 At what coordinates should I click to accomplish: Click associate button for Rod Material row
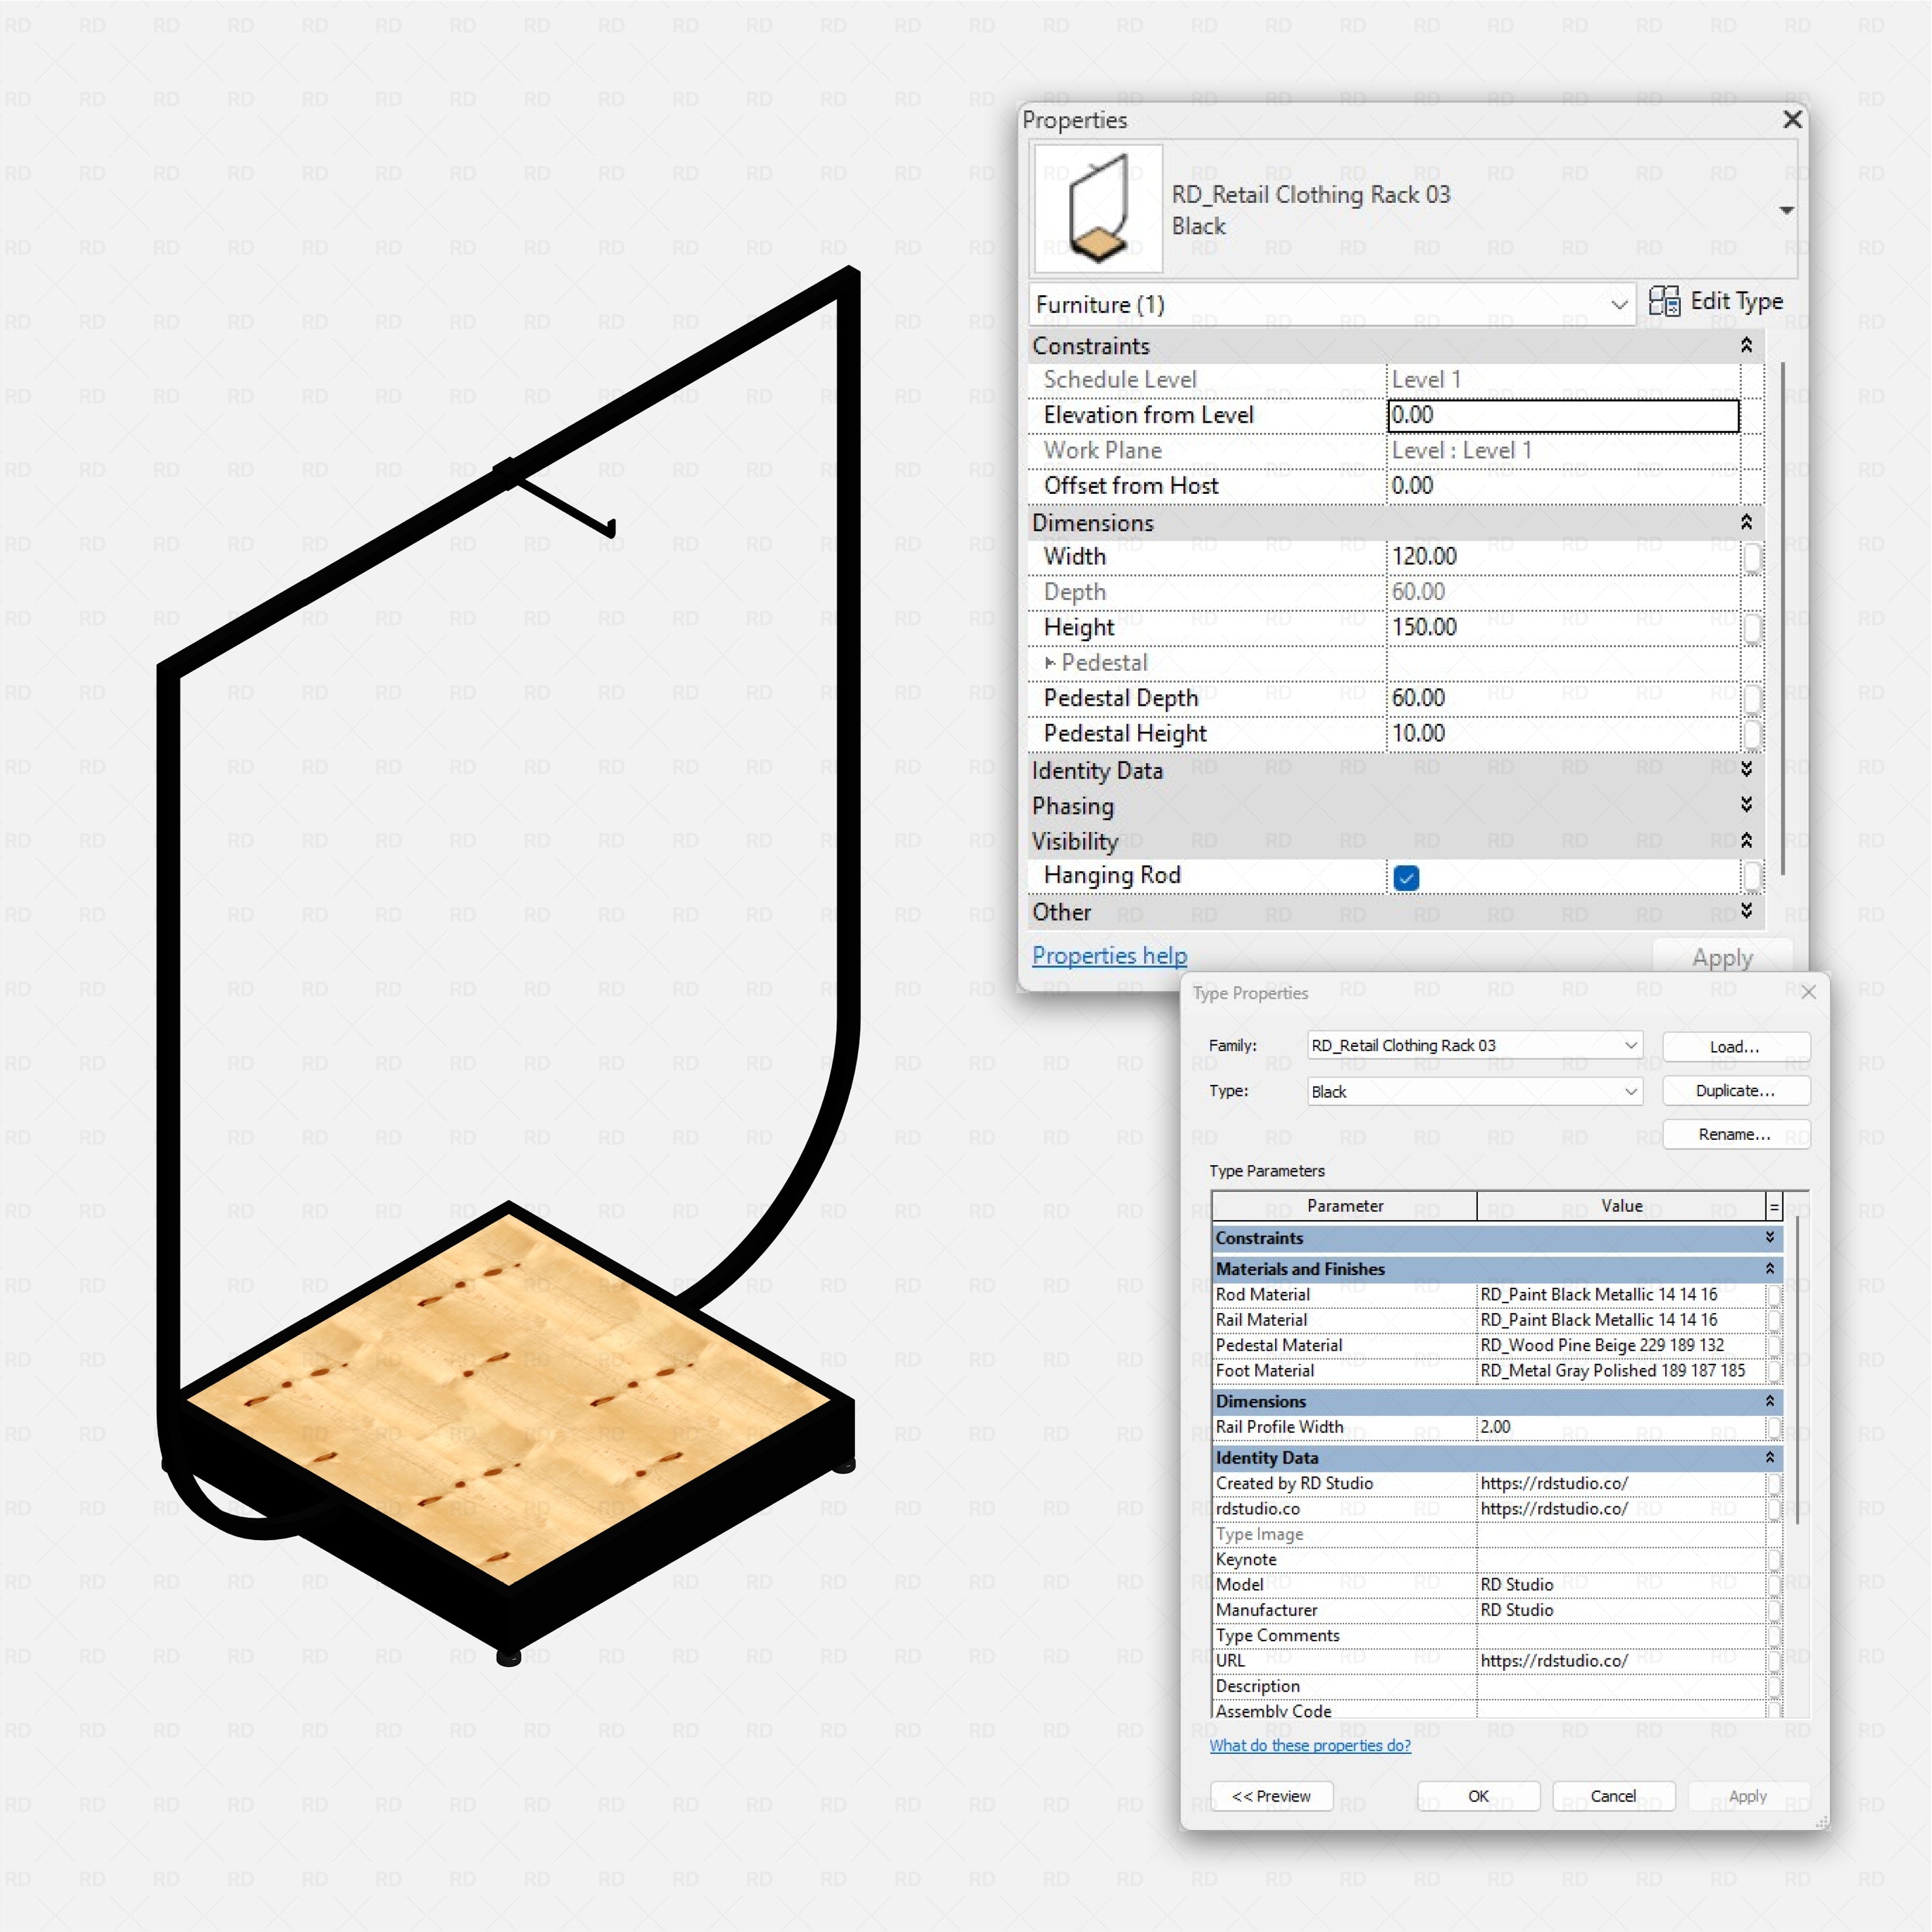click(x=1774, y=1295)
